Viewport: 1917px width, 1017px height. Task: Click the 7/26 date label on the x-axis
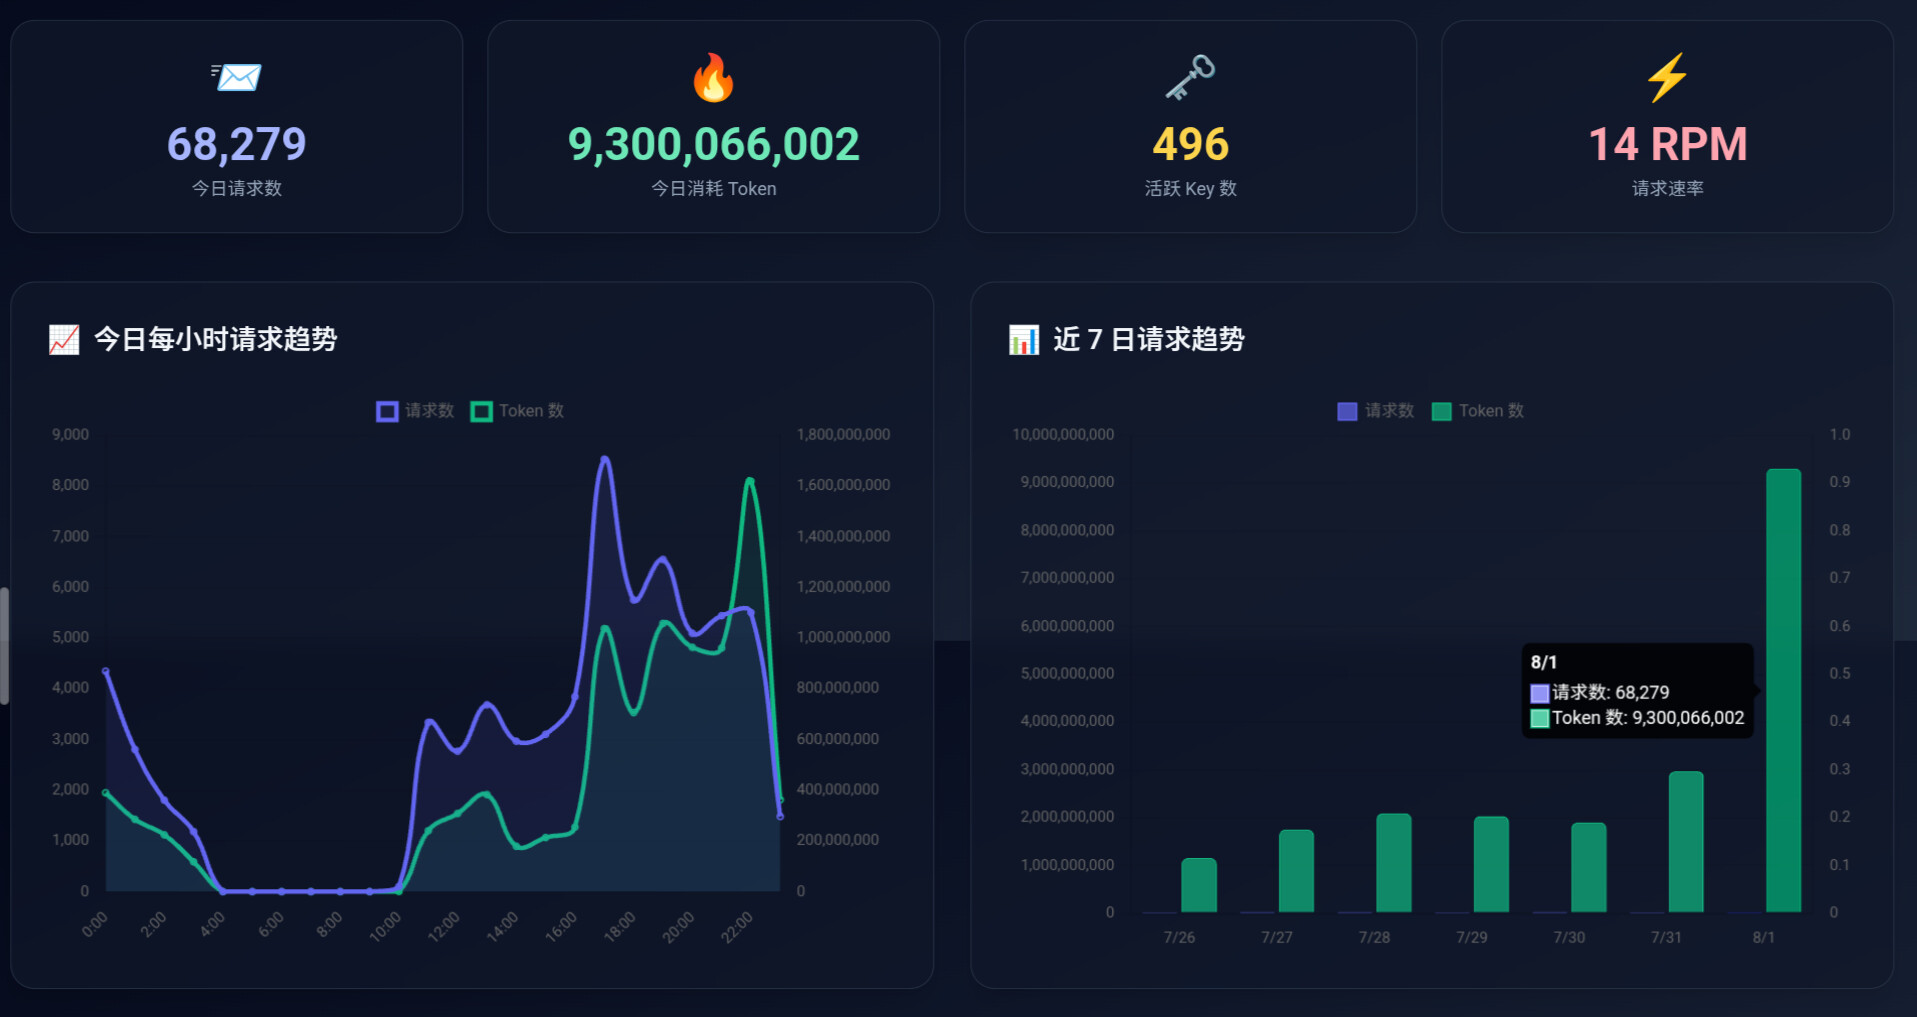coord(1179,938)
